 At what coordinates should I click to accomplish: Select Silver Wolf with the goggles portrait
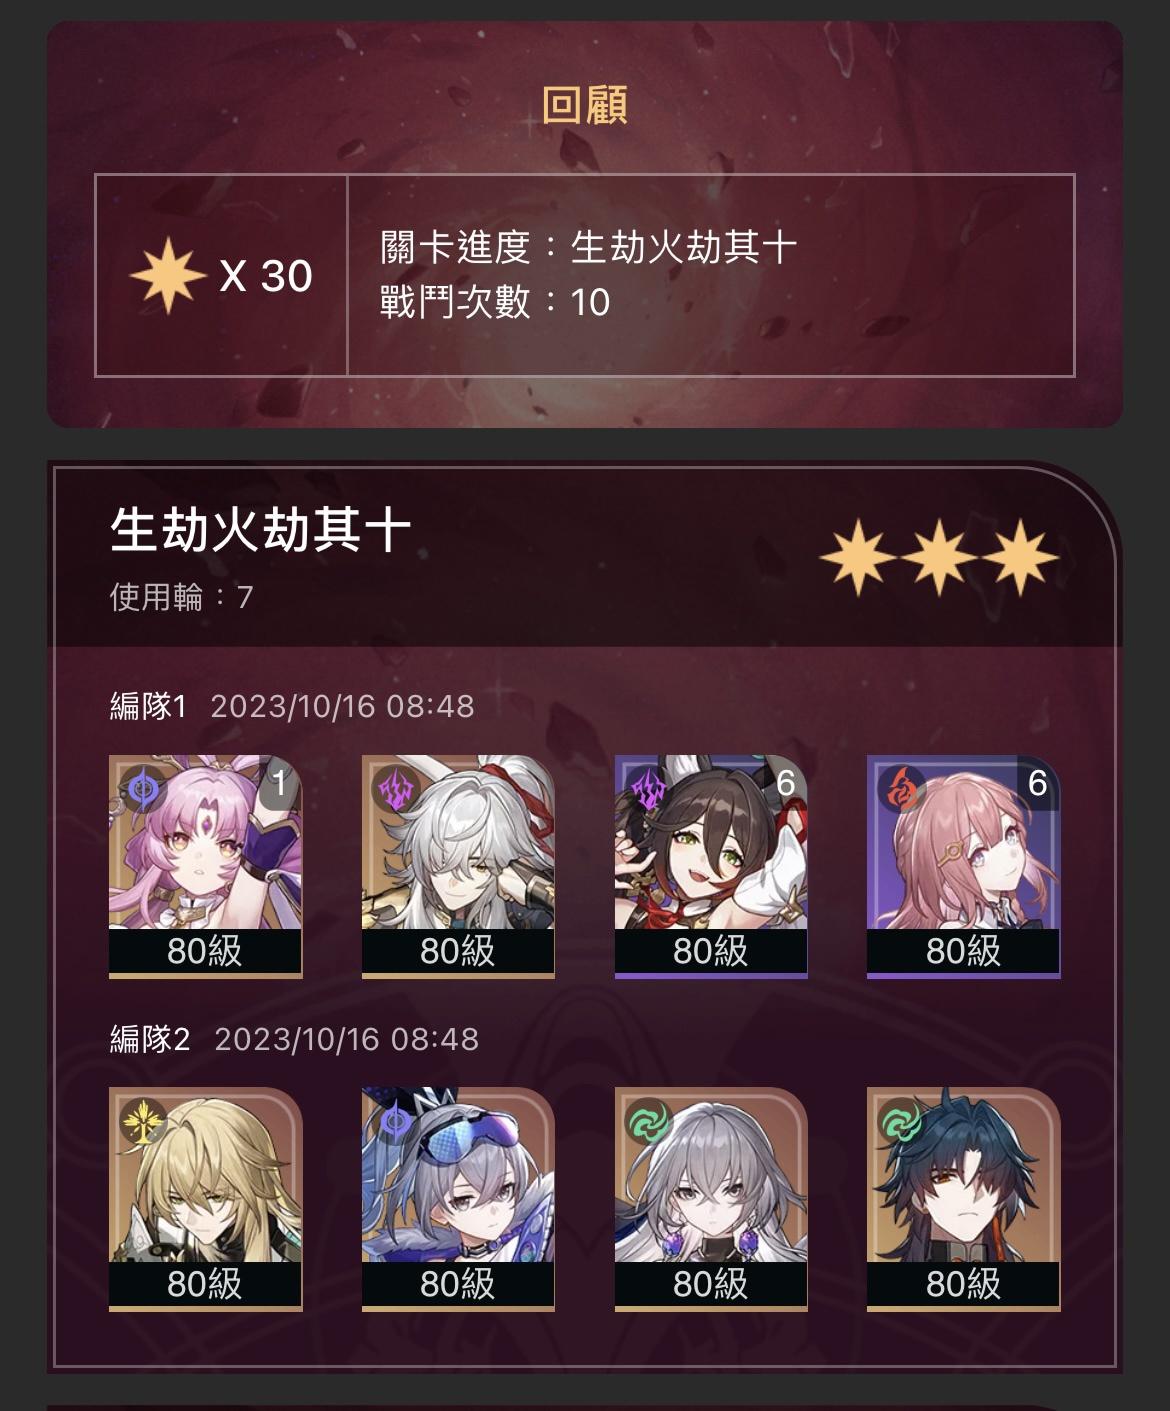pos(458,1199)
